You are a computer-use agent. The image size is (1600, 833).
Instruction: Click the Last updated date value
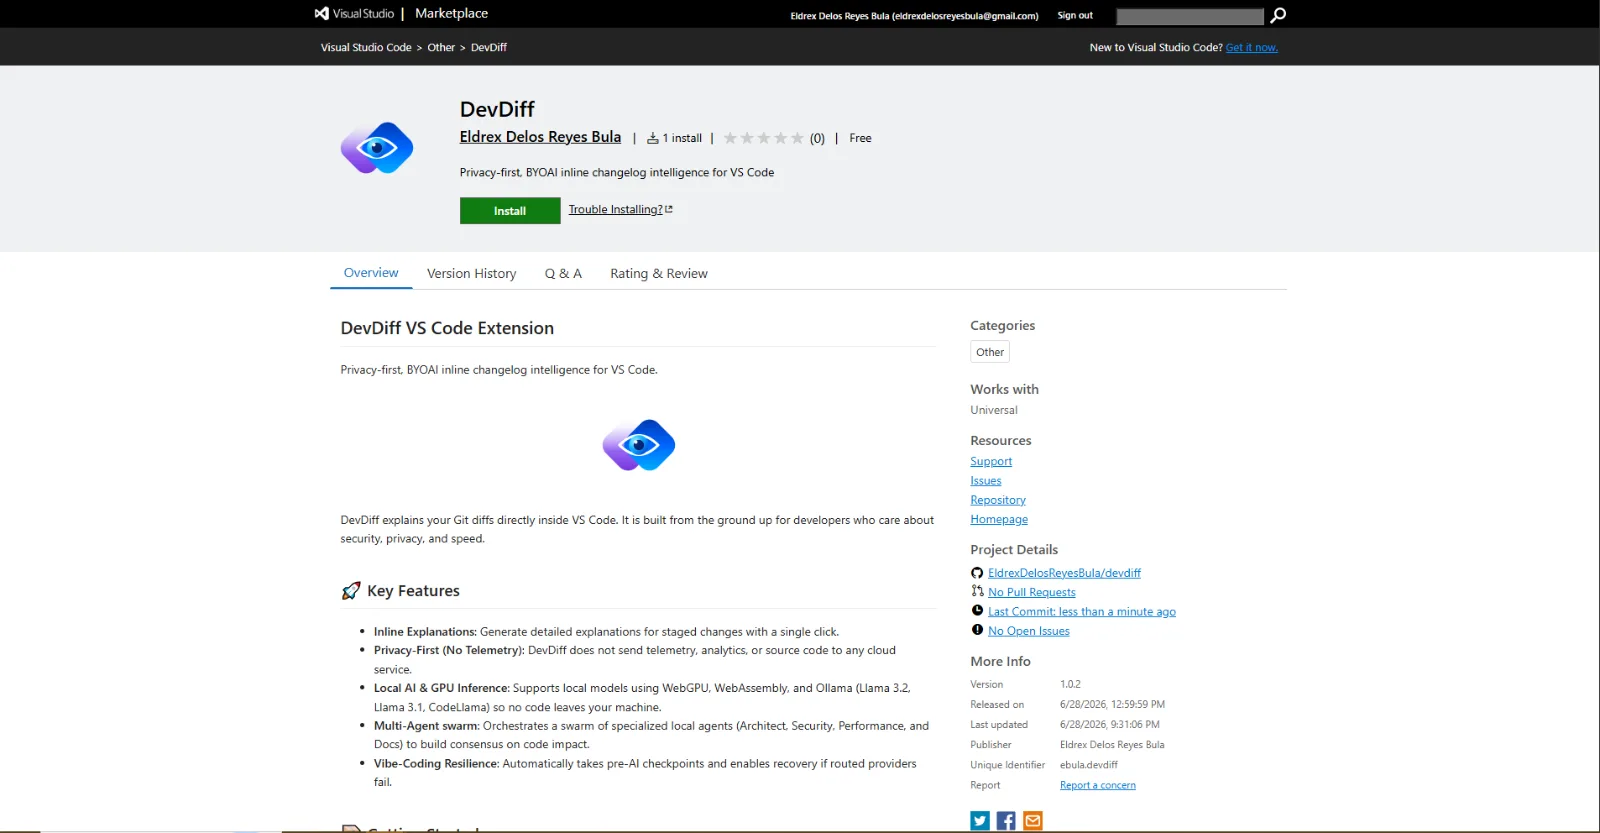pyautogui.click(x=1110, y=724)
